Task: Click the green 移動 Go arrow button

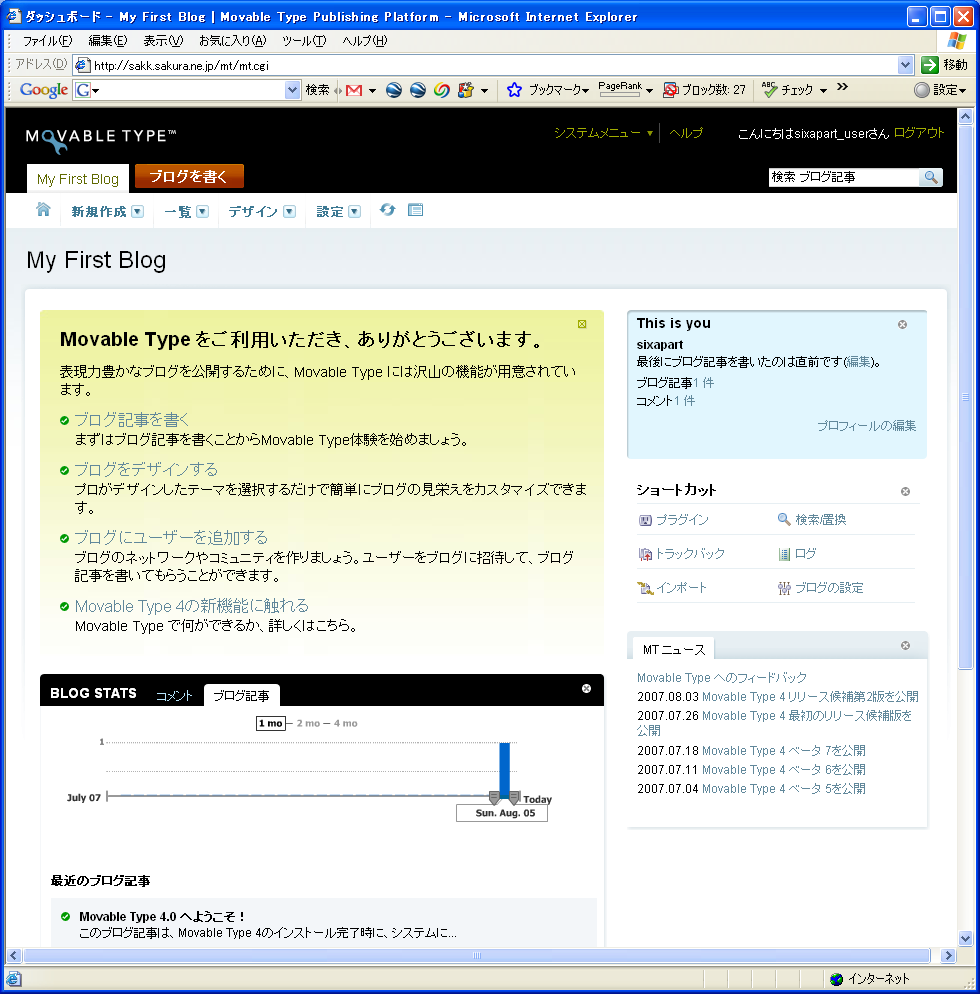Action: tap(929, 65)
